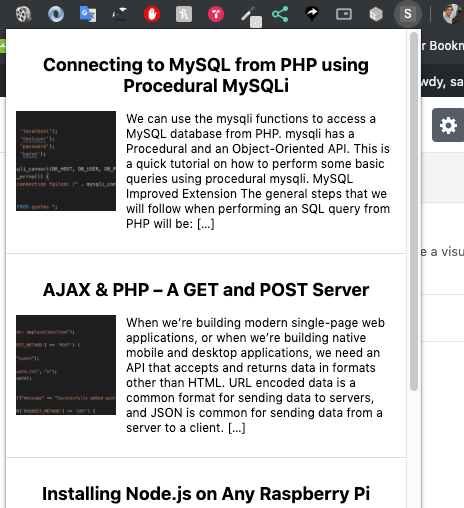Click the black arrow bubble extension icon
The width and height of the screenshot is (464, 508).
click(312, 14)
